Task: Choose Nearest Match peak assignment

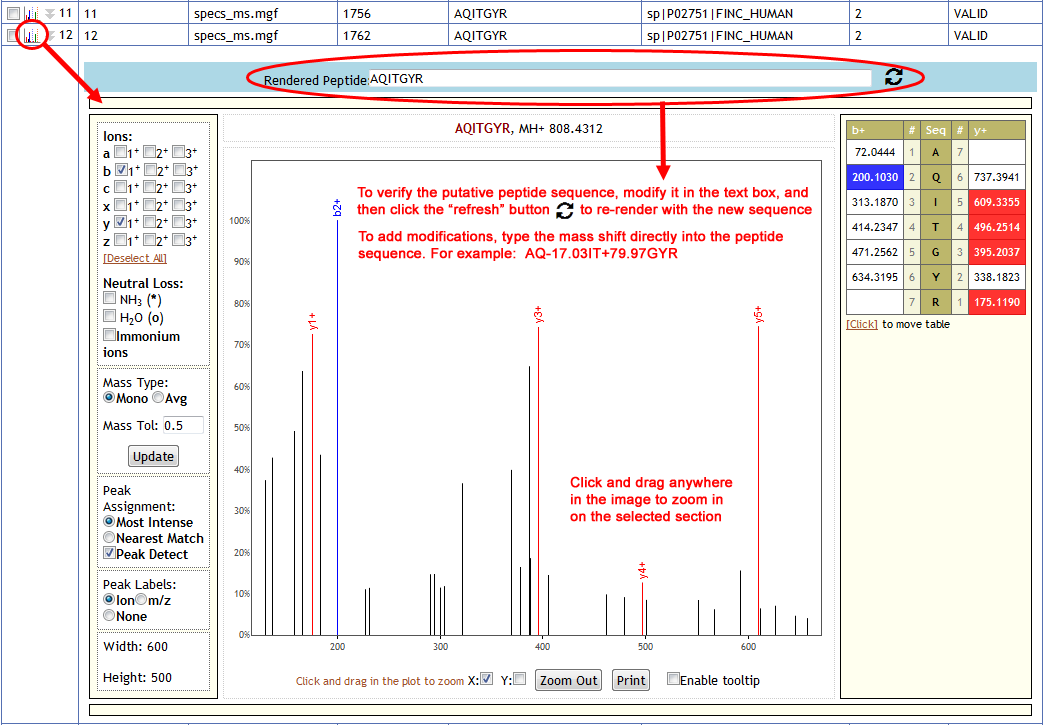Action: pos(110,538)
